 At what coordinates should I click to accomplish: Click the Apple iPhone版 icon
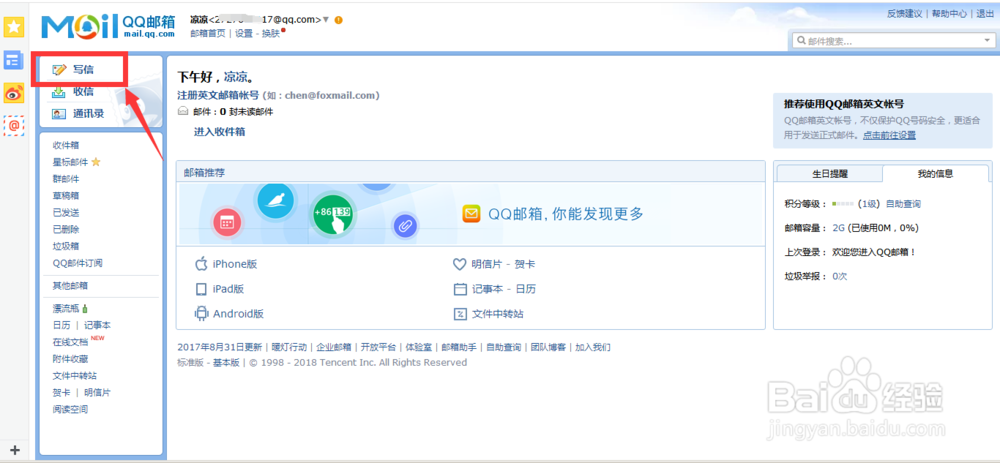tap(202, 264)
